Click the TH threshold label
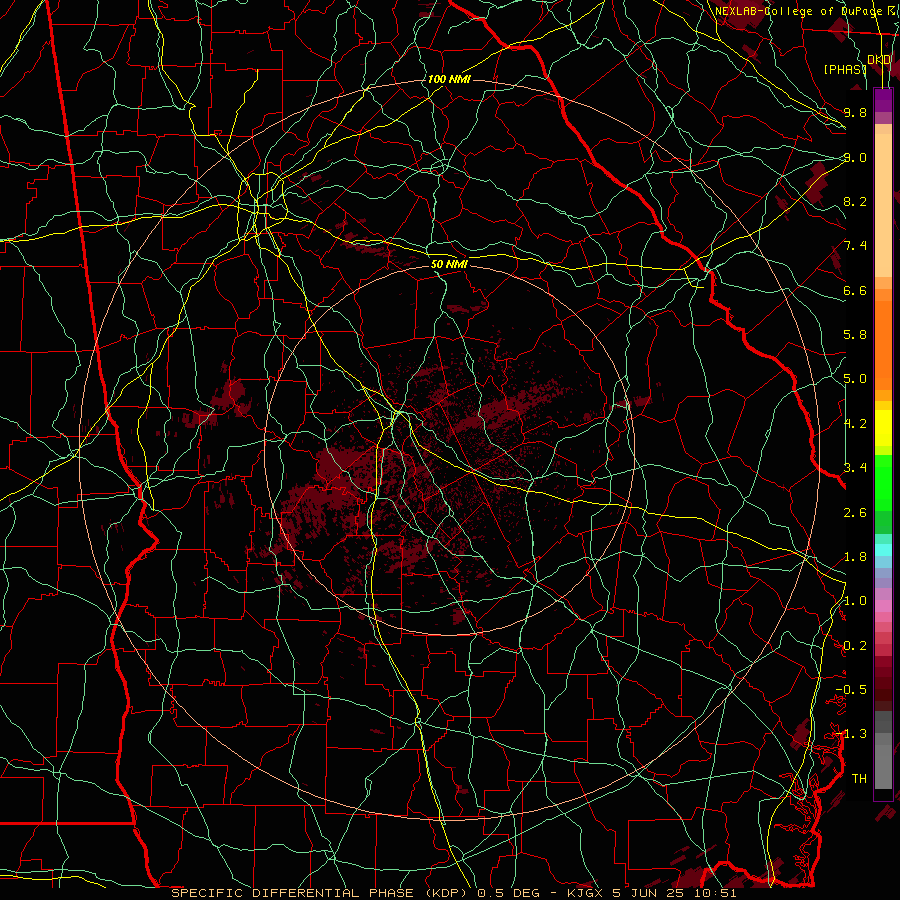This screenshot has width=900, height=900. (859, 779)
